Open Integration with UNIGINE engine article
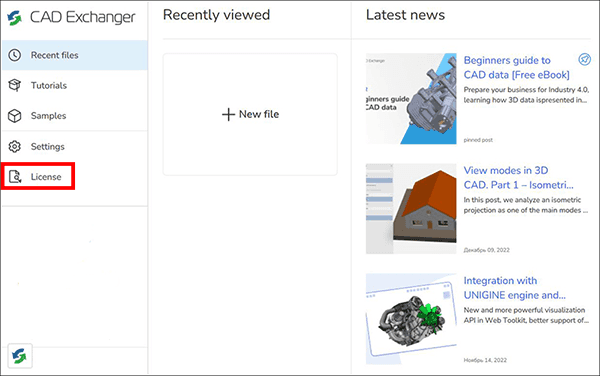 click(x=515, y=288)
